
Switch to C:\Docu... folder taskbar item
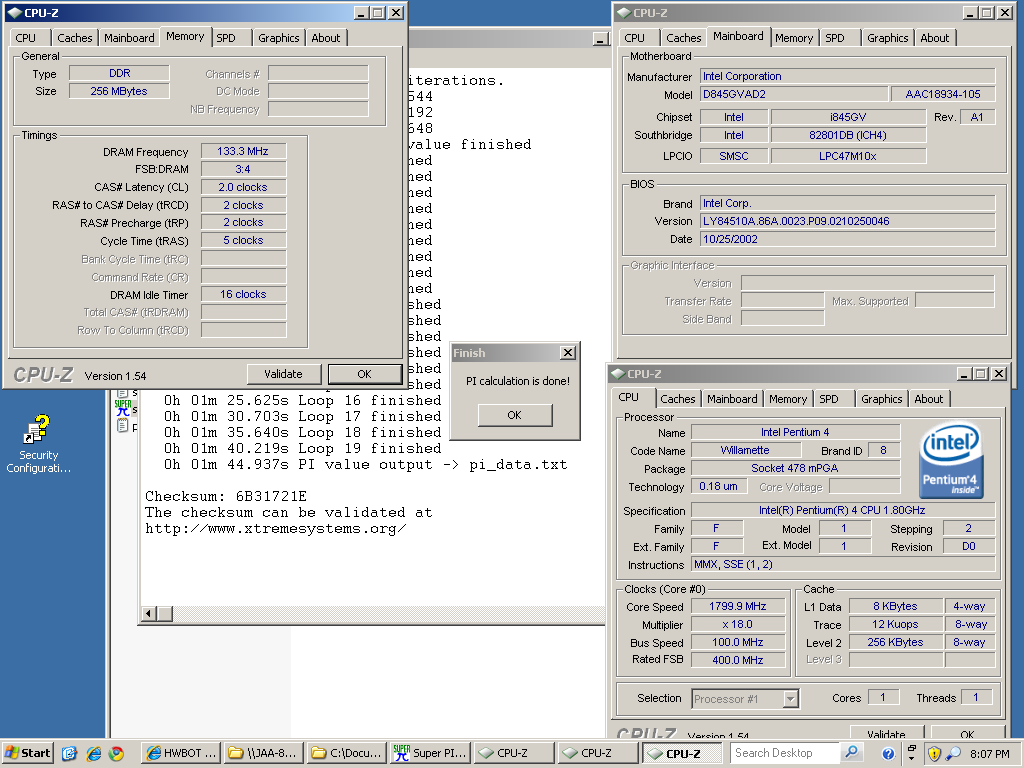pos(347,753)
